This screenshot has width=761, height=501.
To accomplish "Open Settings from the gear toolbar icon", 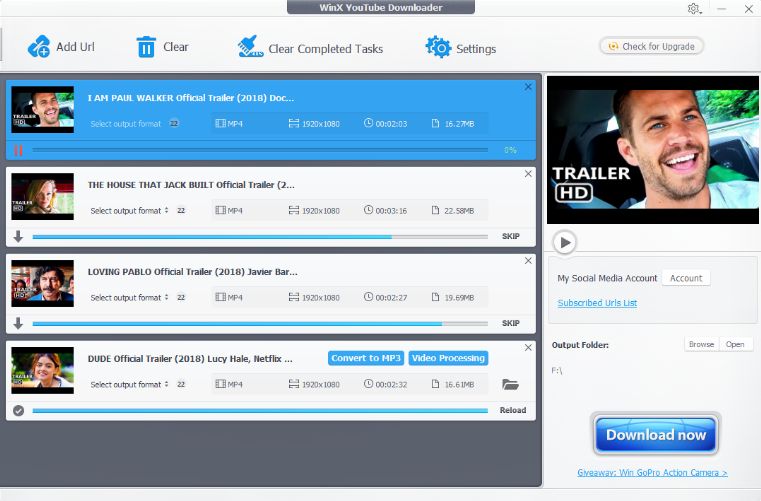I will pos(438,47).
